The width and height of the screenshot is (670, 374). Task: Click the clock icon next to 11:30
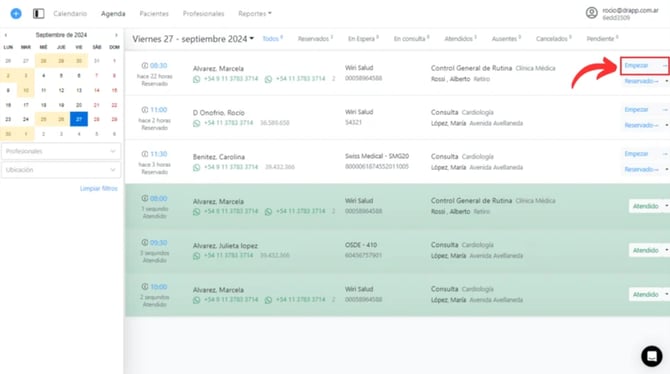[x=145, y=154]
